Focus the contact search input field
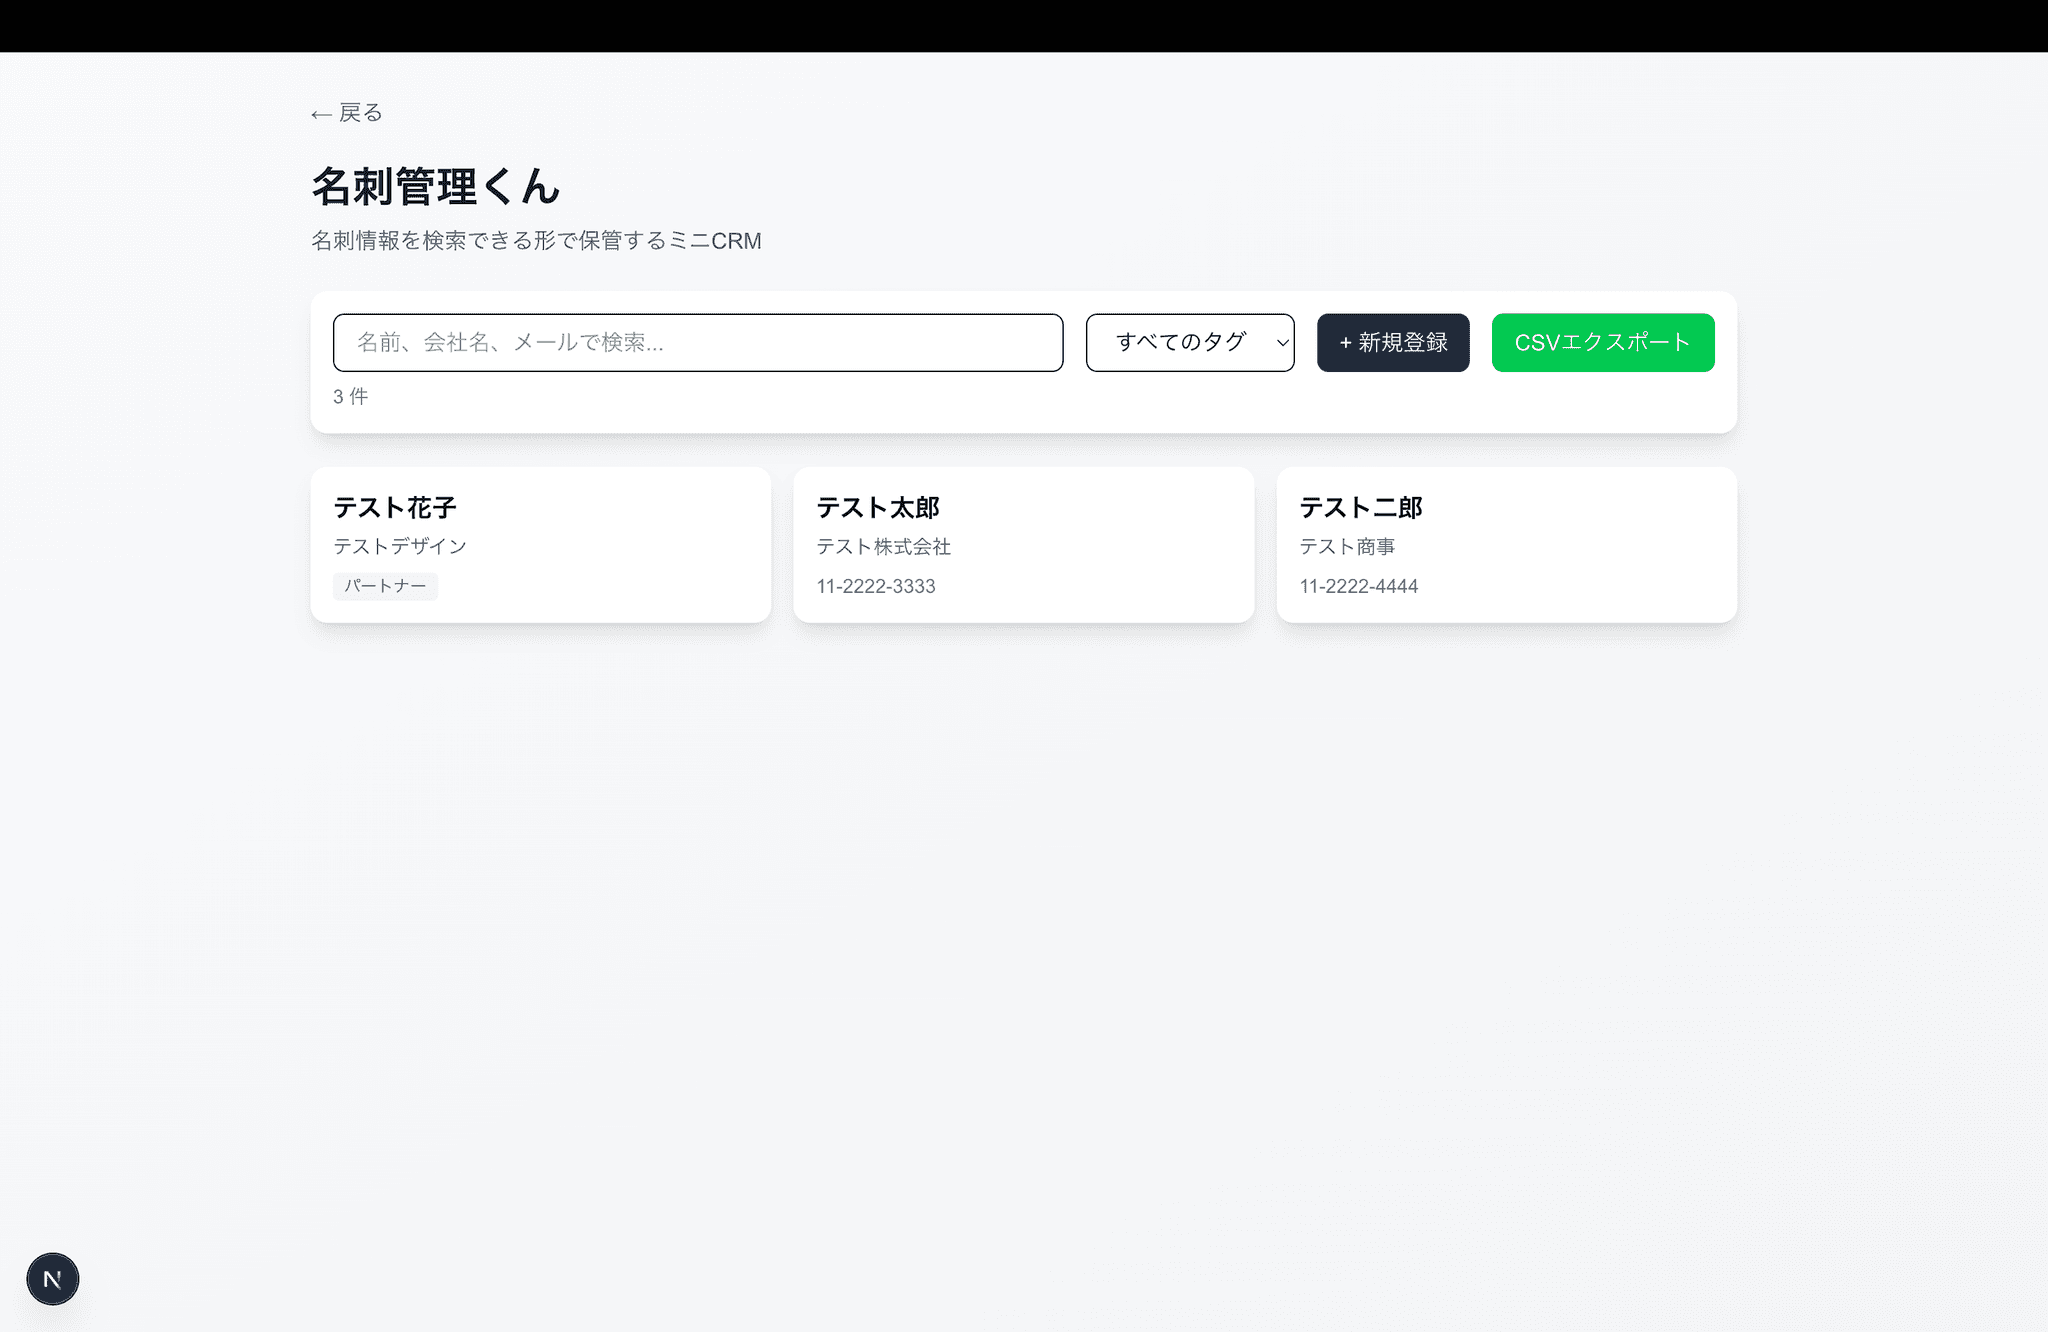 point(698,342)
